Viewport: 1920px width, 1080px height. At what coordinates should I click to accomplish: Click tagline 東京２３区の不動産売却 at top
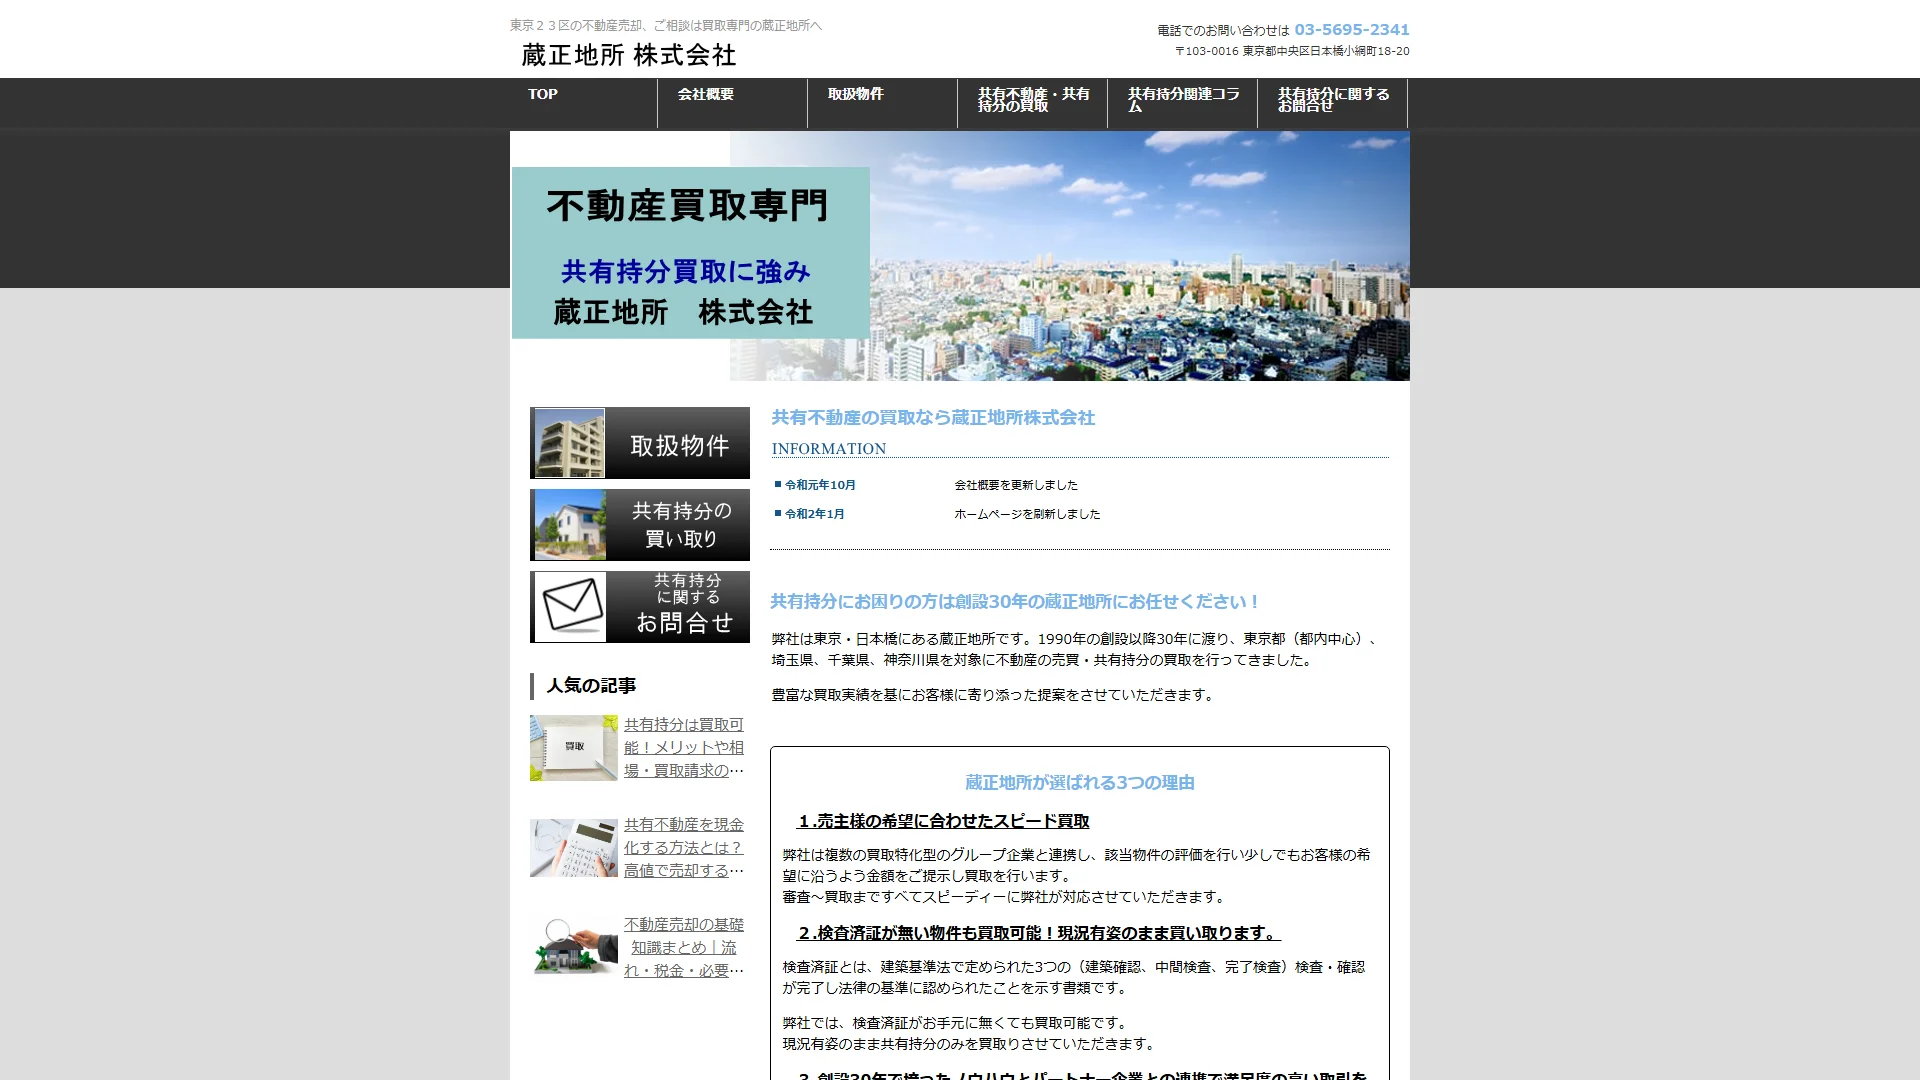point(666,25)
